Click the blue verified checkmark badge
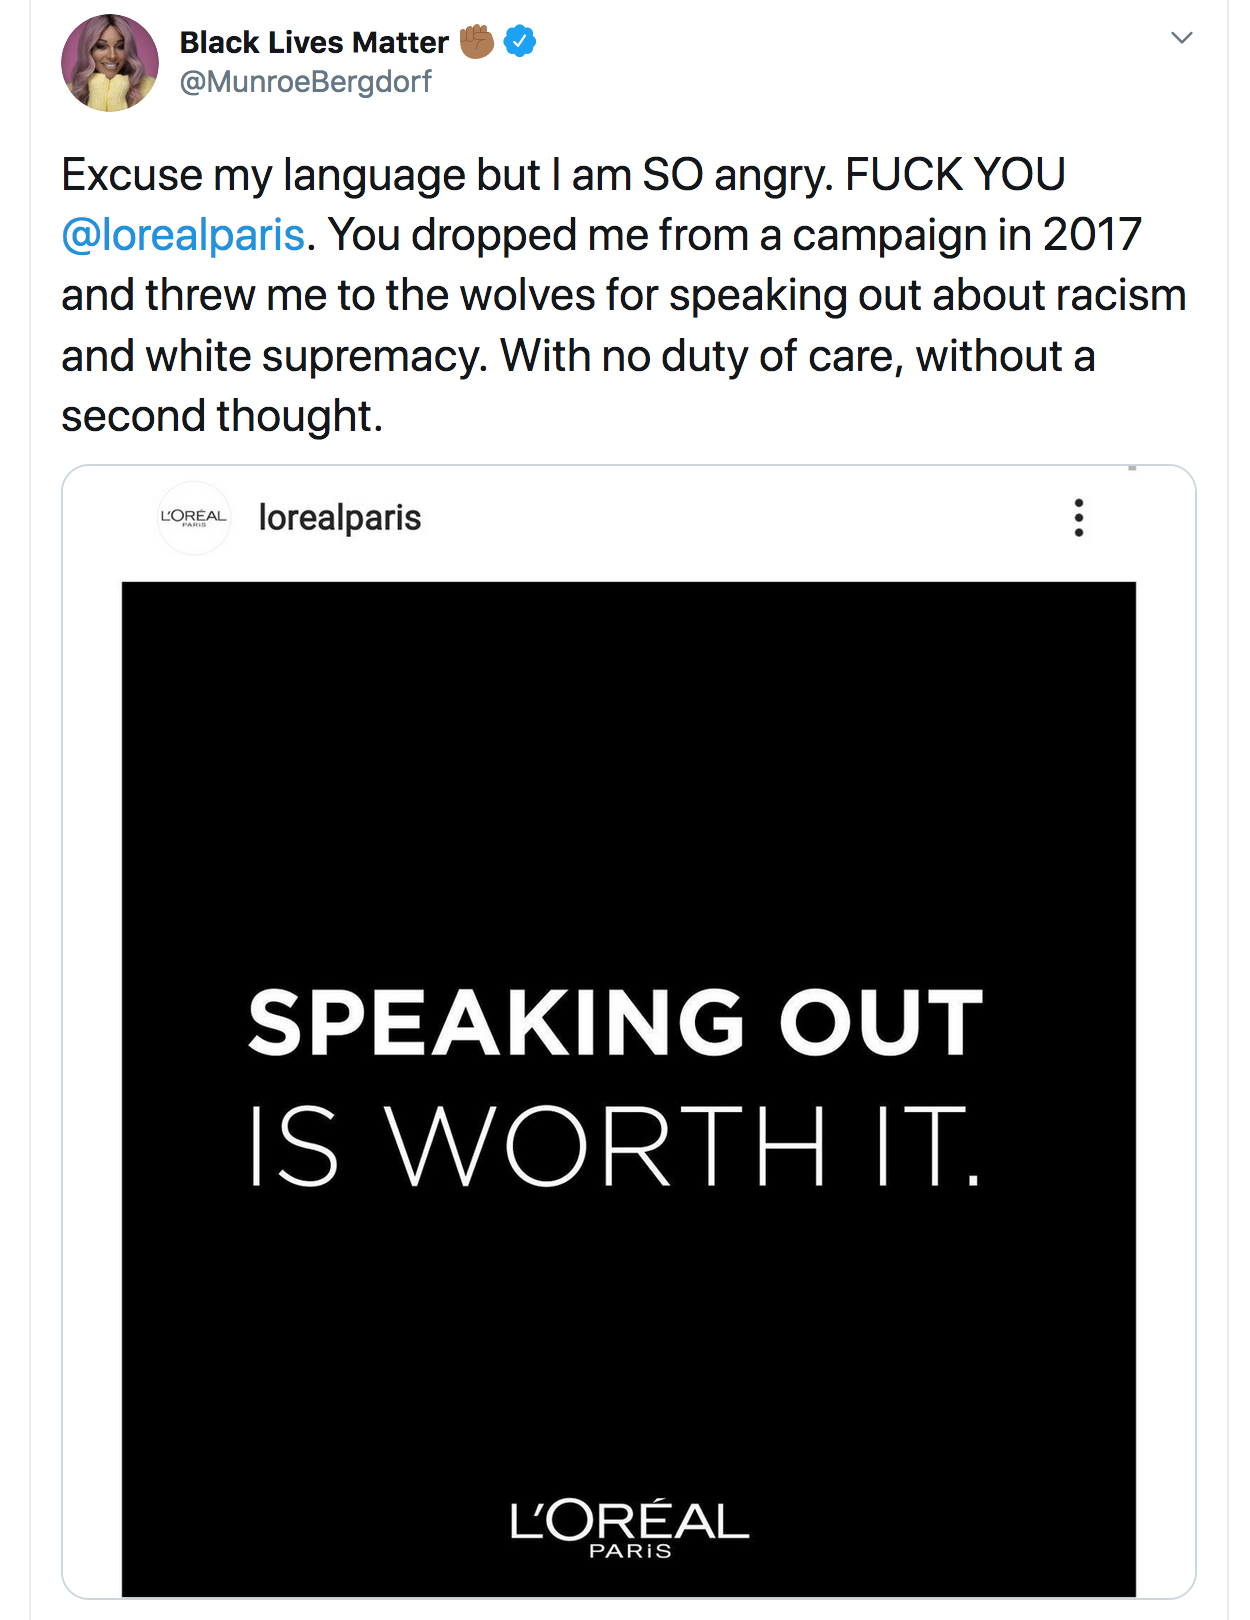The width and height of the screenshot is (1250, 1620). pyautogui.click(x=520, y=42)
